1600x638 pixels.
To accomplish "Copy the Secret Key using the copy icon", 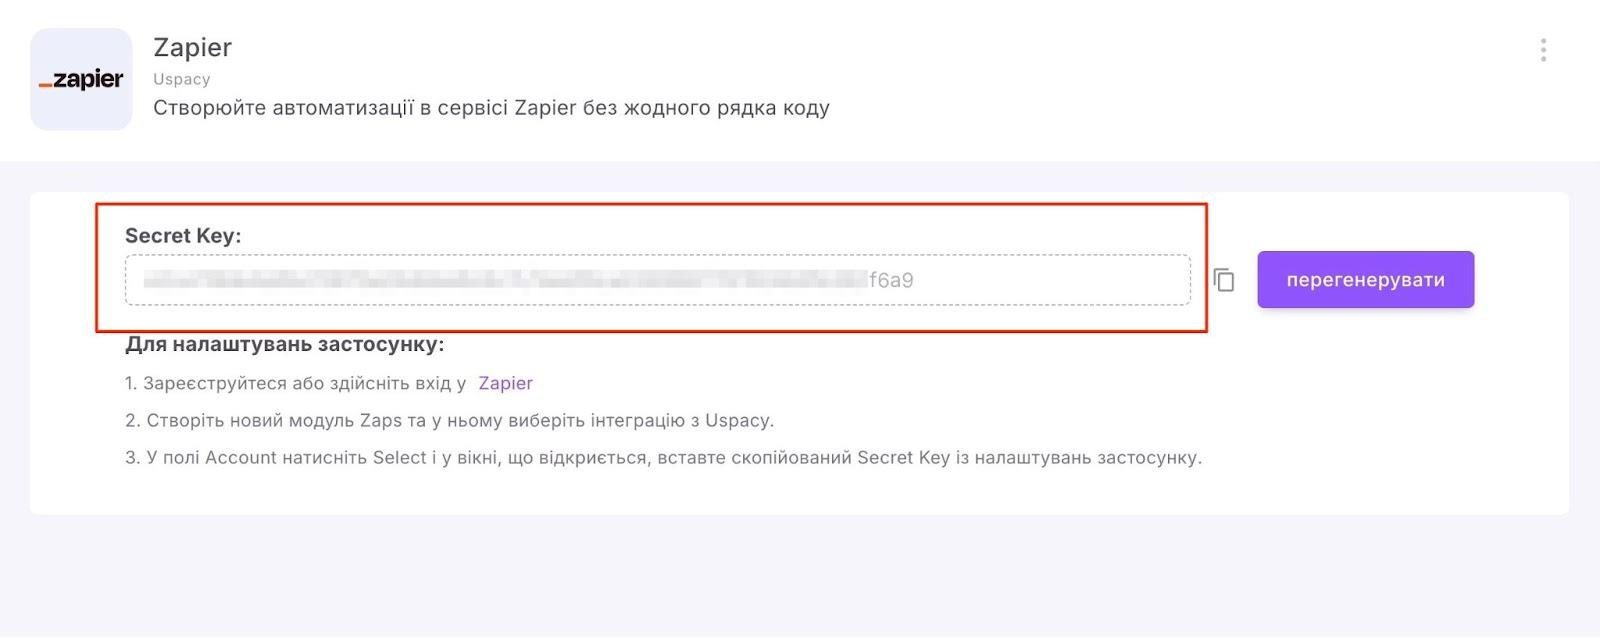I will click(1225, 280).
